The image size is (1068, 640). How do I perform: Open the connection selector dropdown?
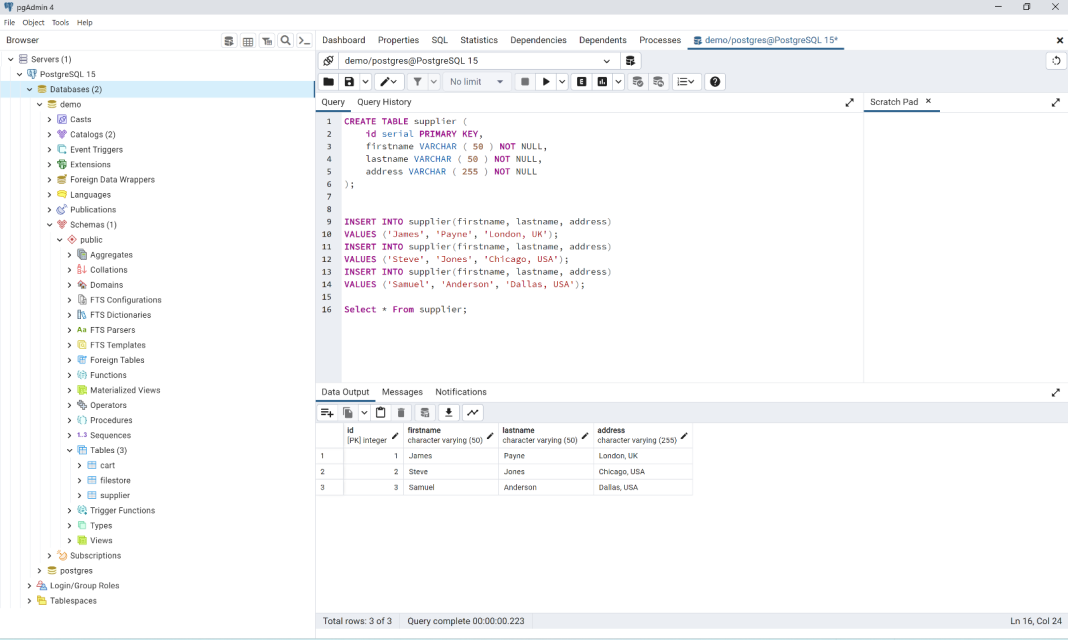point(607,61)
